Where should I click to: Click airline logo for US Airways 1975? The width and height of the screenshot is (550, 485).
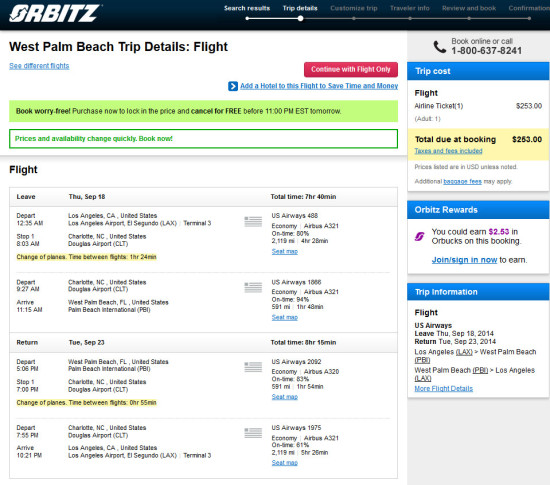pyautogui.click(x=253, y=433)
